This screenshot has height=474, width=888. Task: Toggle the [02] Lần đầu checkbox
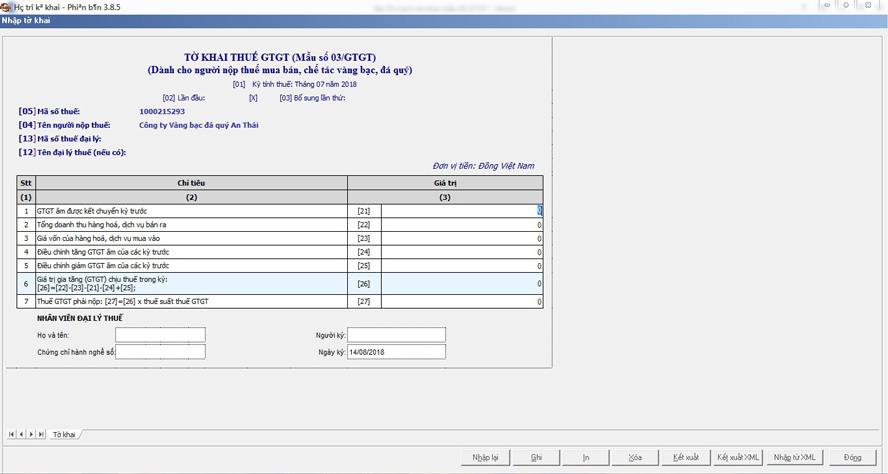coord(253,98)
